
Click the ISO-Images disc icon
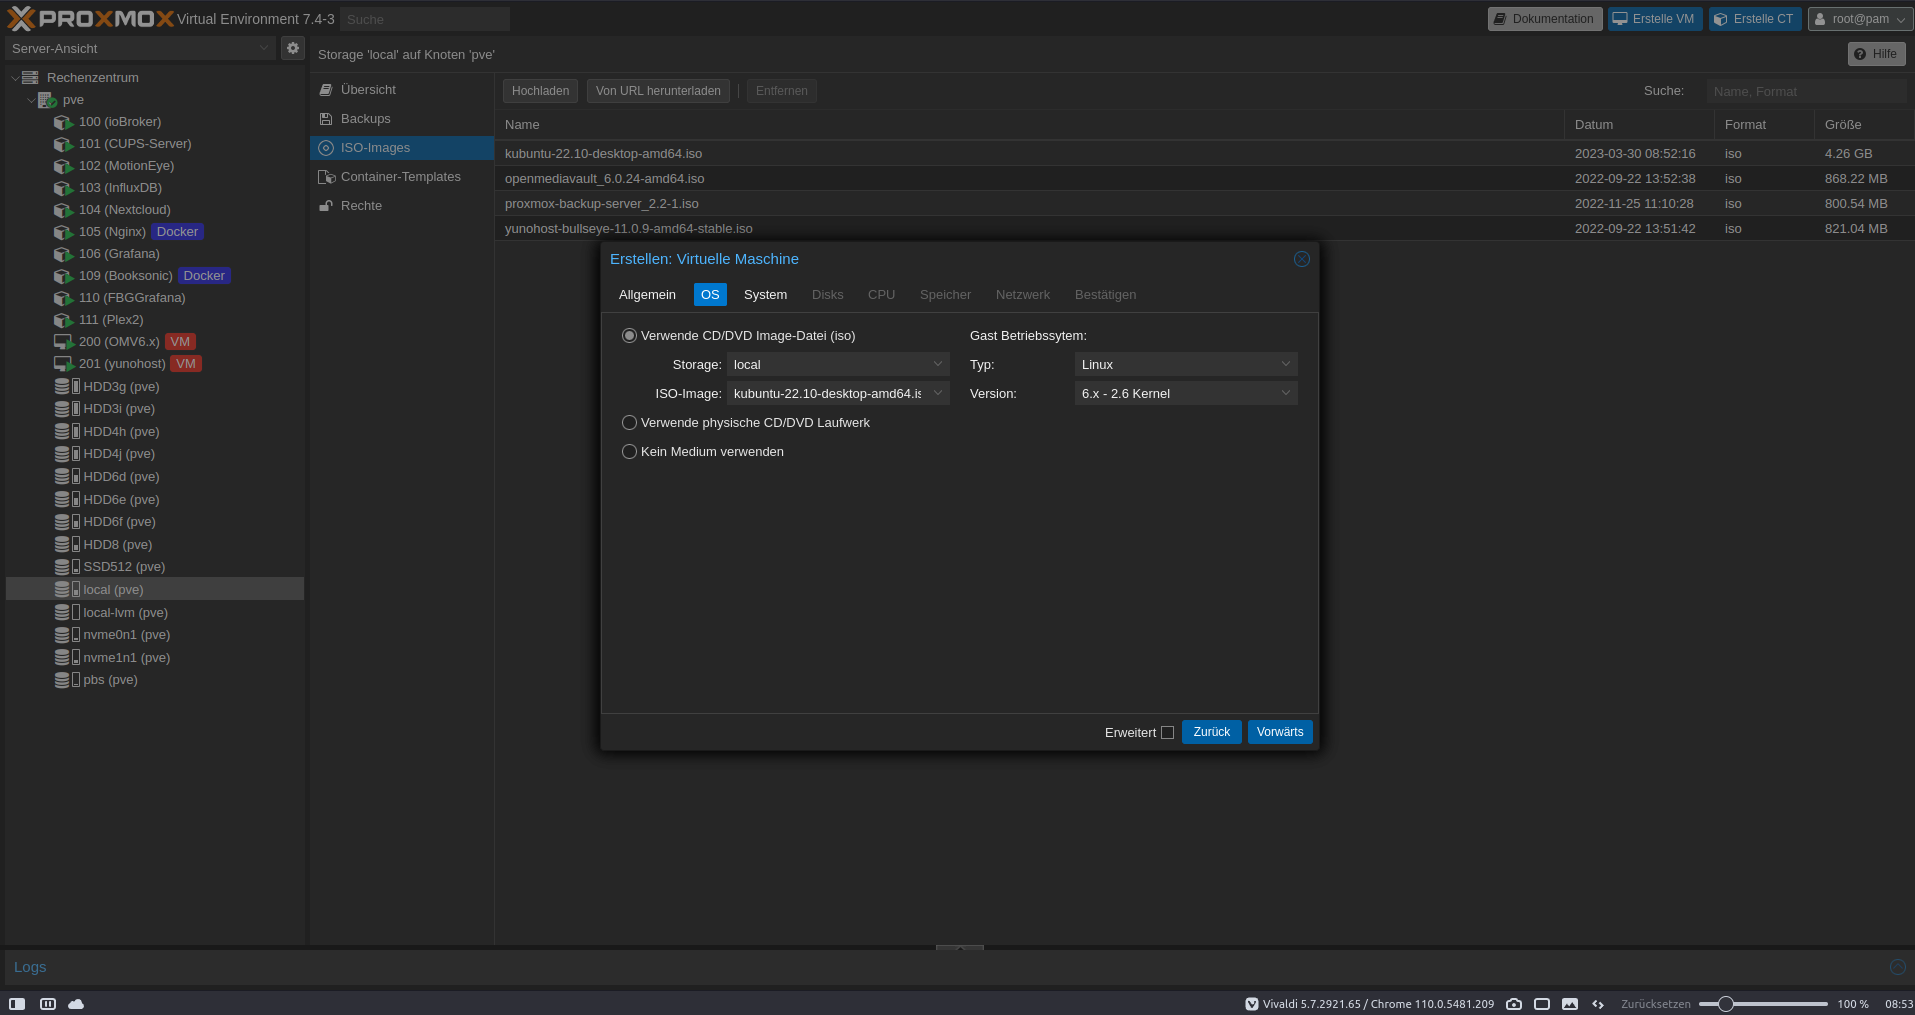[x=326, y=148]
